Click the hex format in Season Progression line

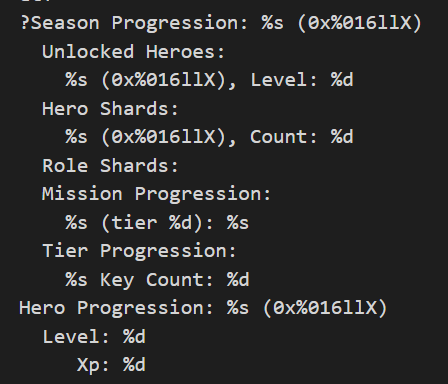360,24
